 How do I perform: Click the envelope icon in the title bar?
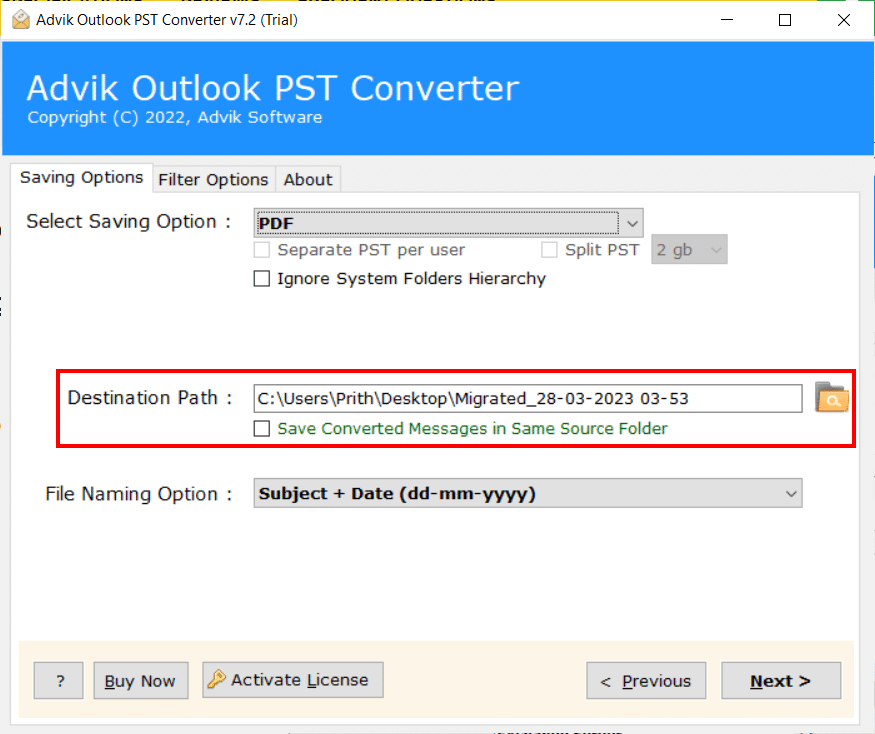(x=21, y=18)
